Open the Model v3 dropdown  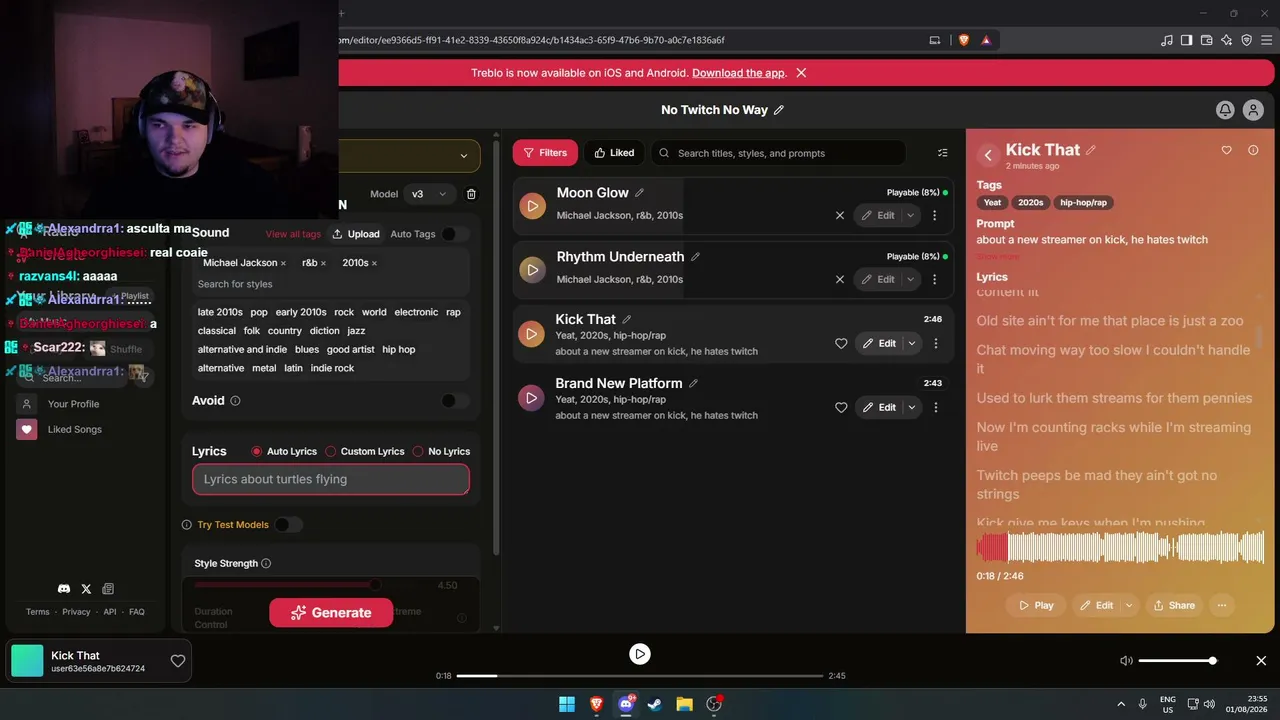coord(430,194)
